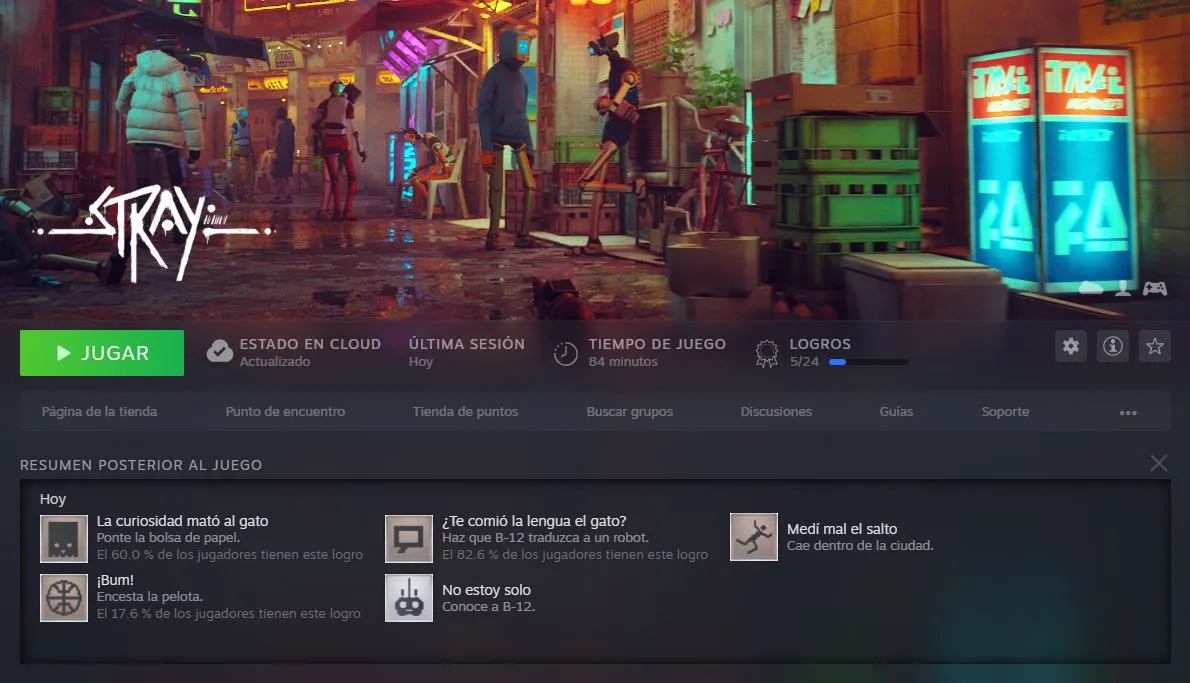Click the achievements ribbon badge icon

click(767, 353)
